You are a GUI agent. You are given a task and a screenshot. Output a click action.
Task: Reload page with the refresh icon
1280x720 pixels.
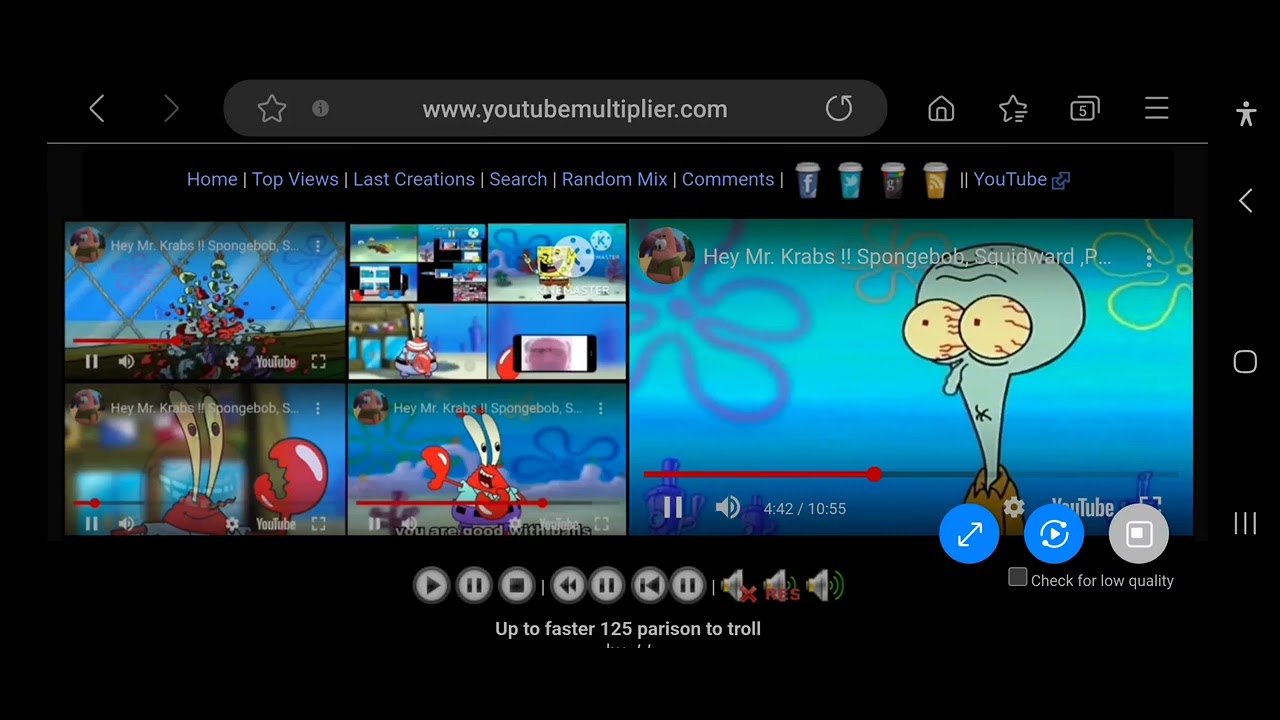pyautogui.click(x=839, y=108)
